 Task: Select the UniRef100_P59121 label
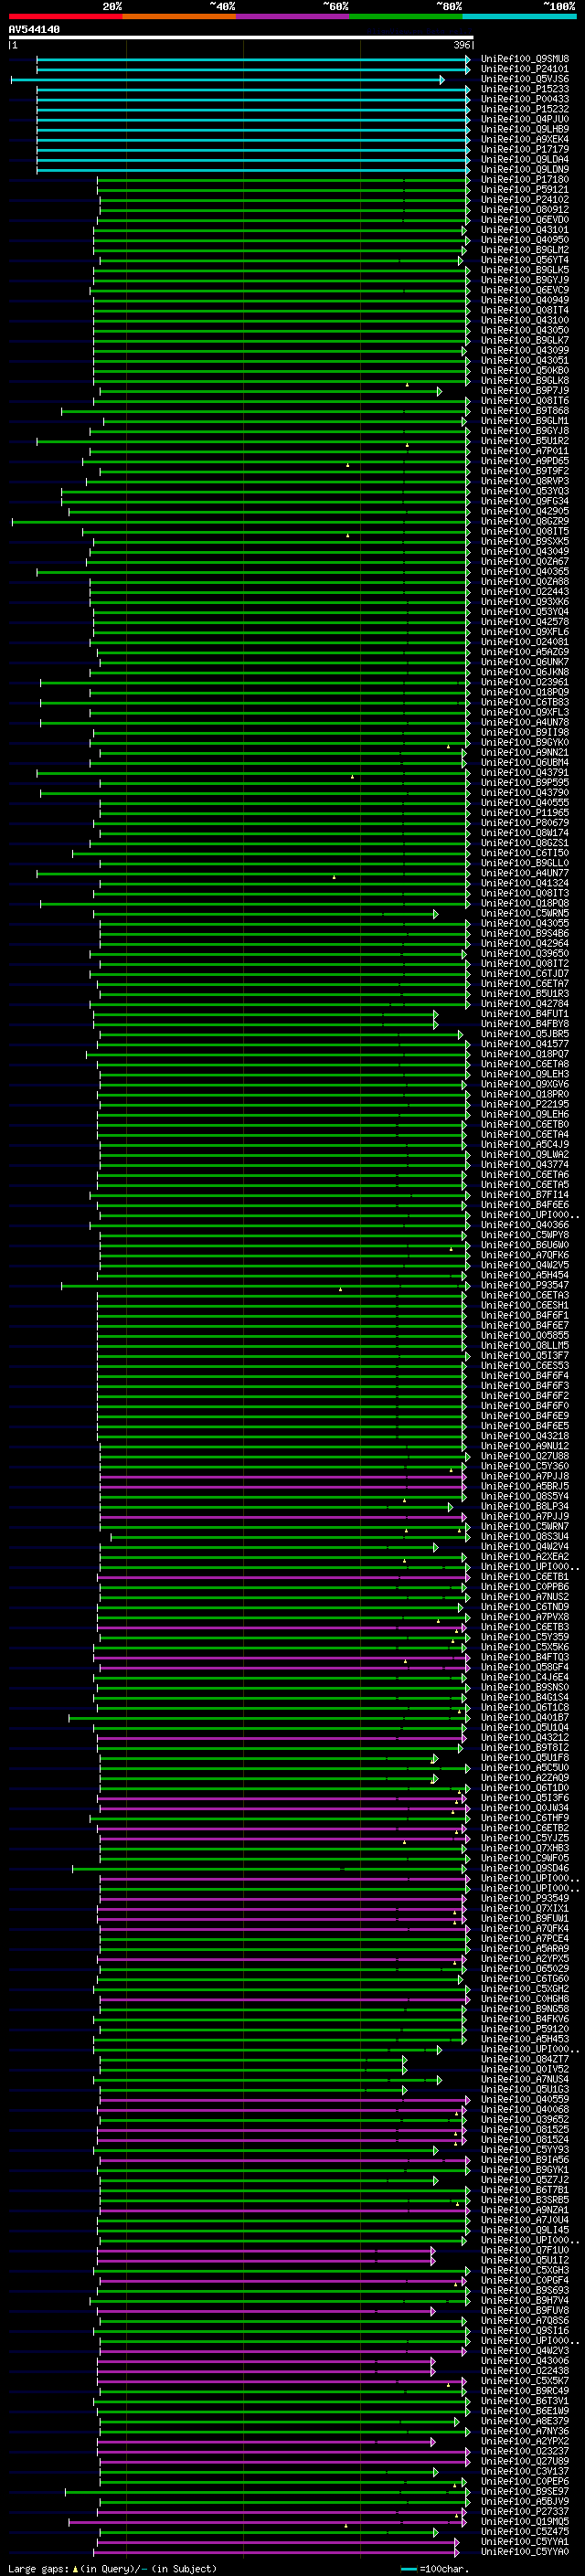(524, 190)
